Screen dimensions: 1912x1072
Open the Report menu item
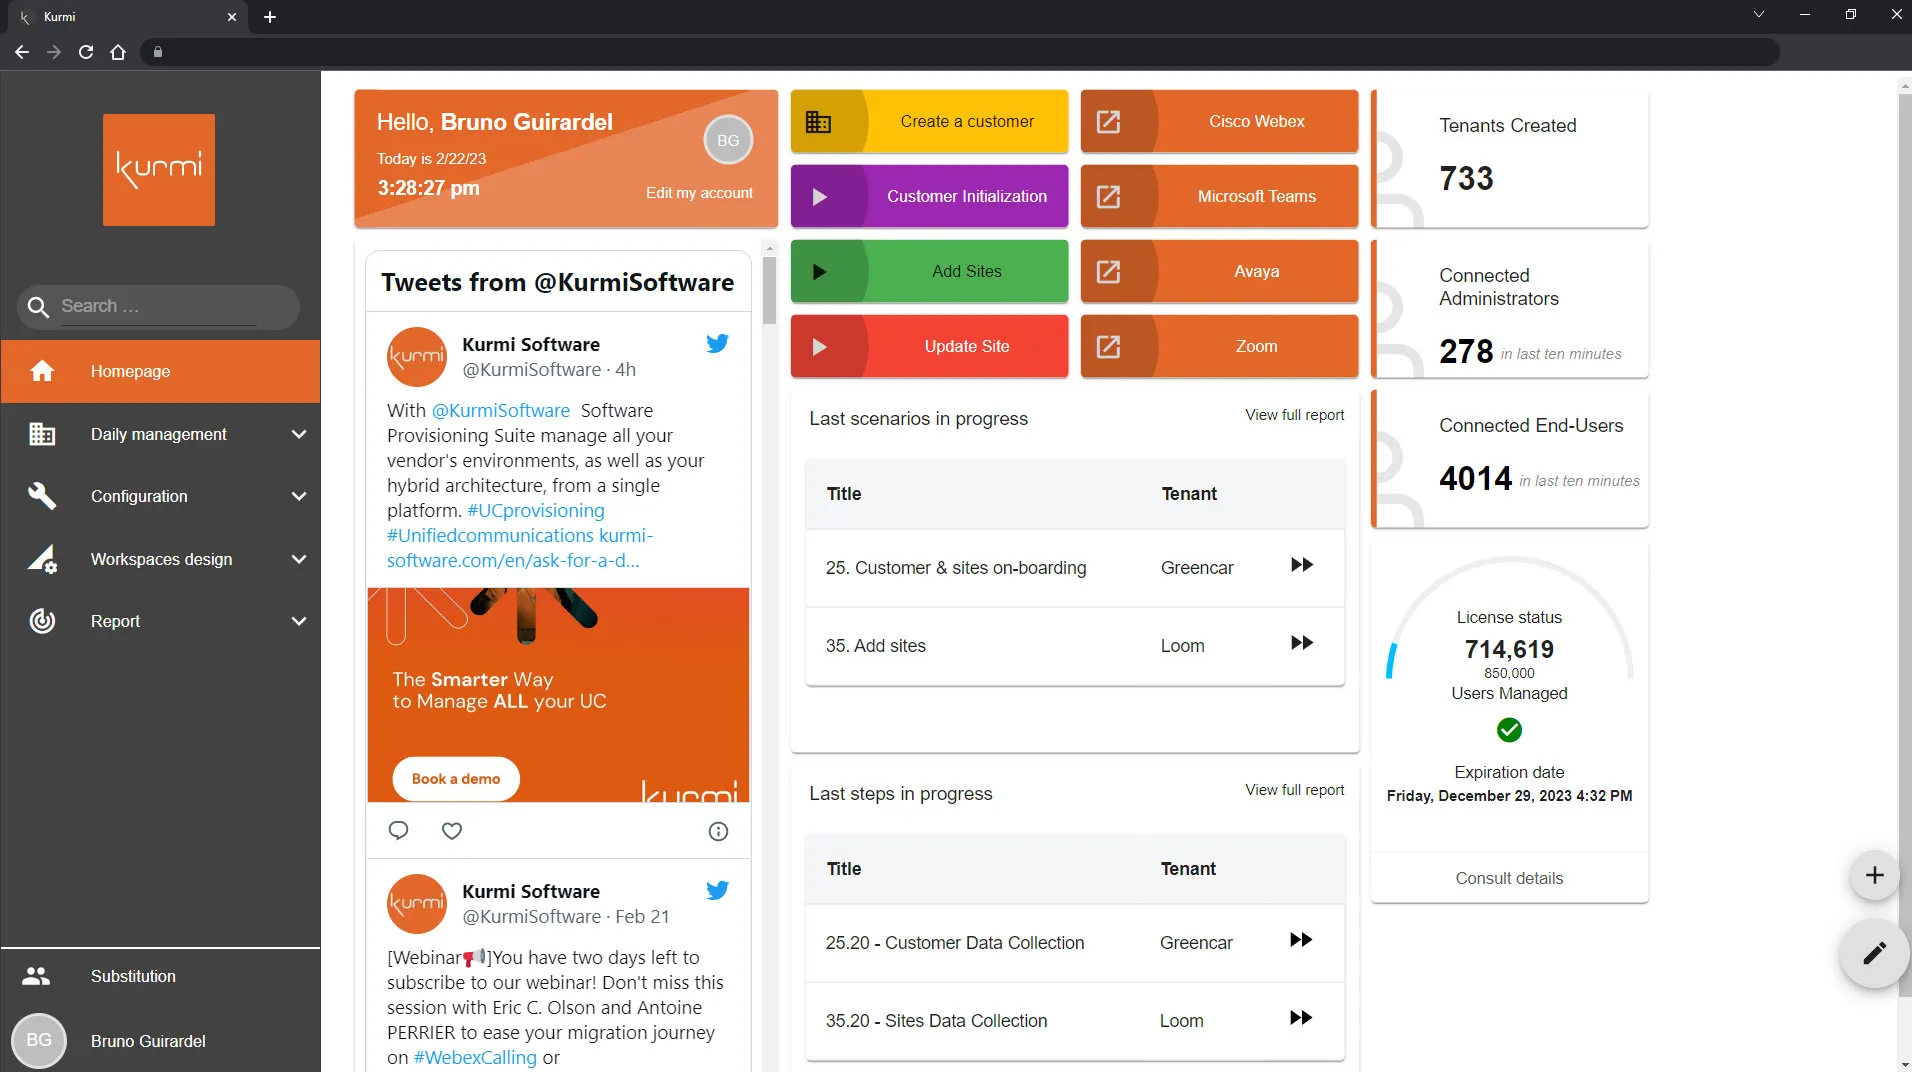coord(160,621)
